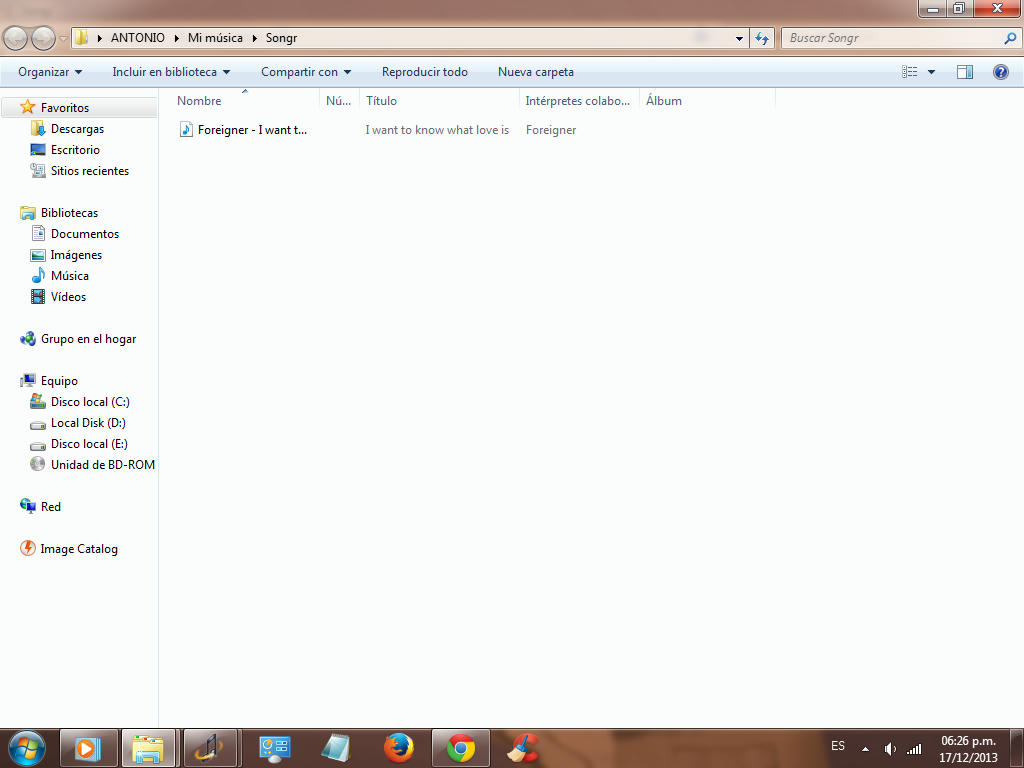Image resolution: width=1024 pixels, height=768 pixels.
Task: Launch Firefox from the taskbar
Action: point(399,748)
